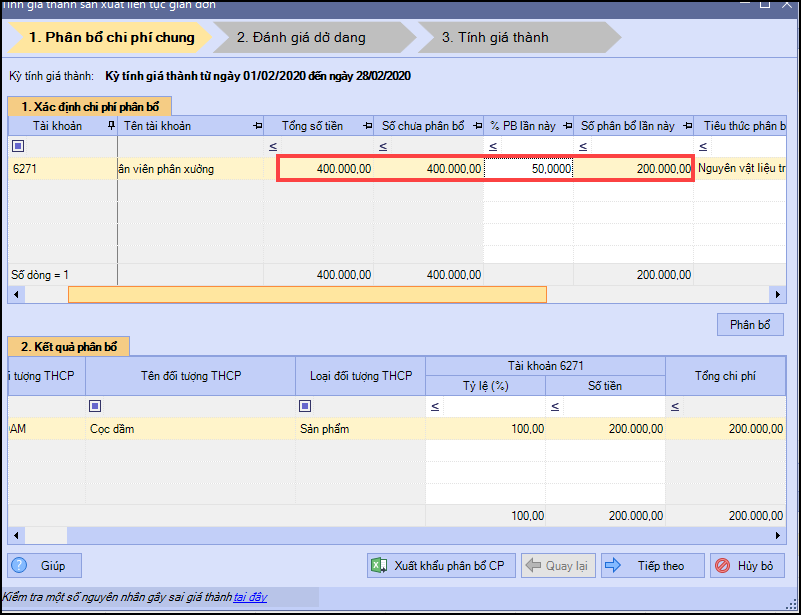The height and width of the screenshot is (615, 801).
Task: Click the orange horizontal scrollbar thumb of upper grid
Action: pos(307,294)
